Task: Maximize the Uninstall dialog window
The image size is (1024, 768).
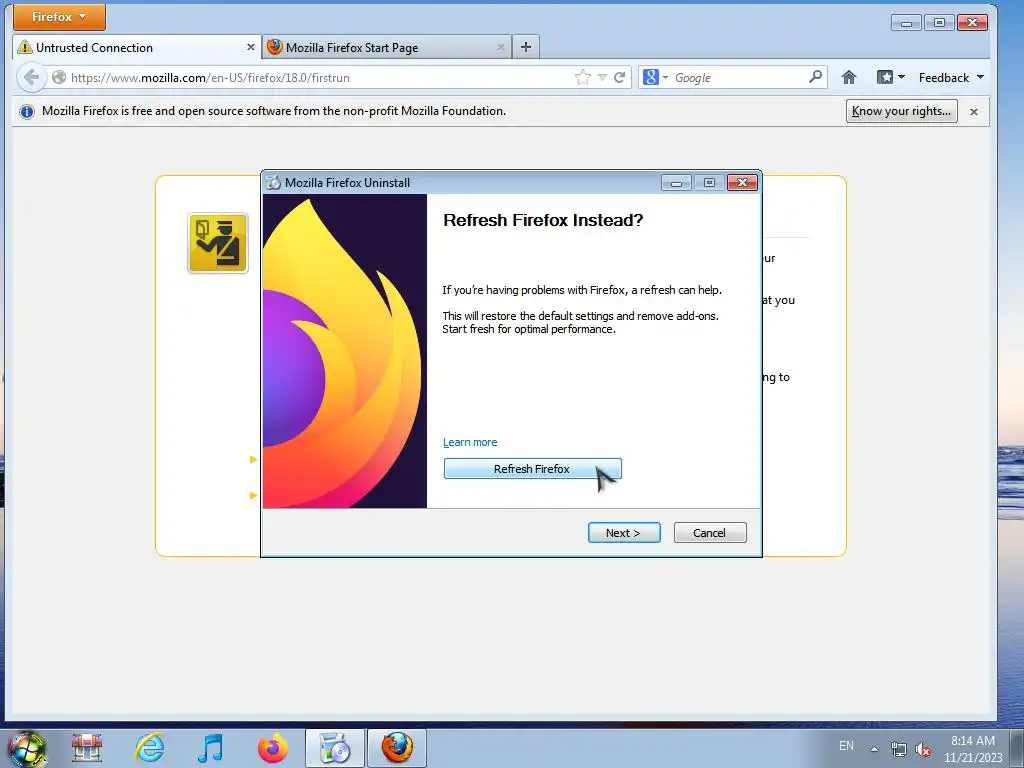Action: pos(709,183)
